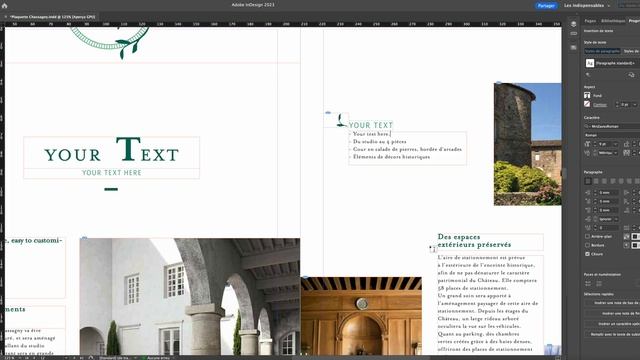Select the sixth paragraph alignment button
This screenshot has width=640, height=360.
[629, 181]
